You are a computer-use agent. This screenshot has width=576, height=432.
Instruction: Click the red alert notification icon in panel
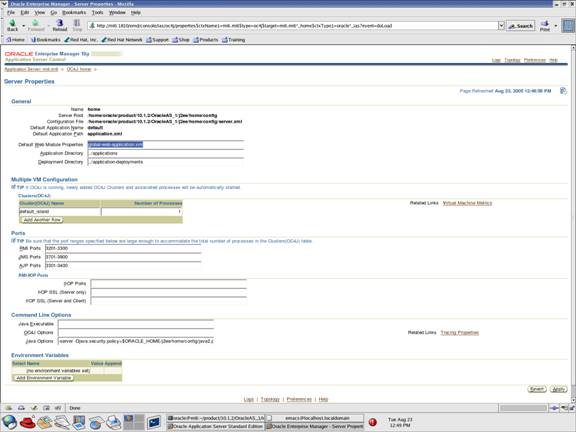372,422
